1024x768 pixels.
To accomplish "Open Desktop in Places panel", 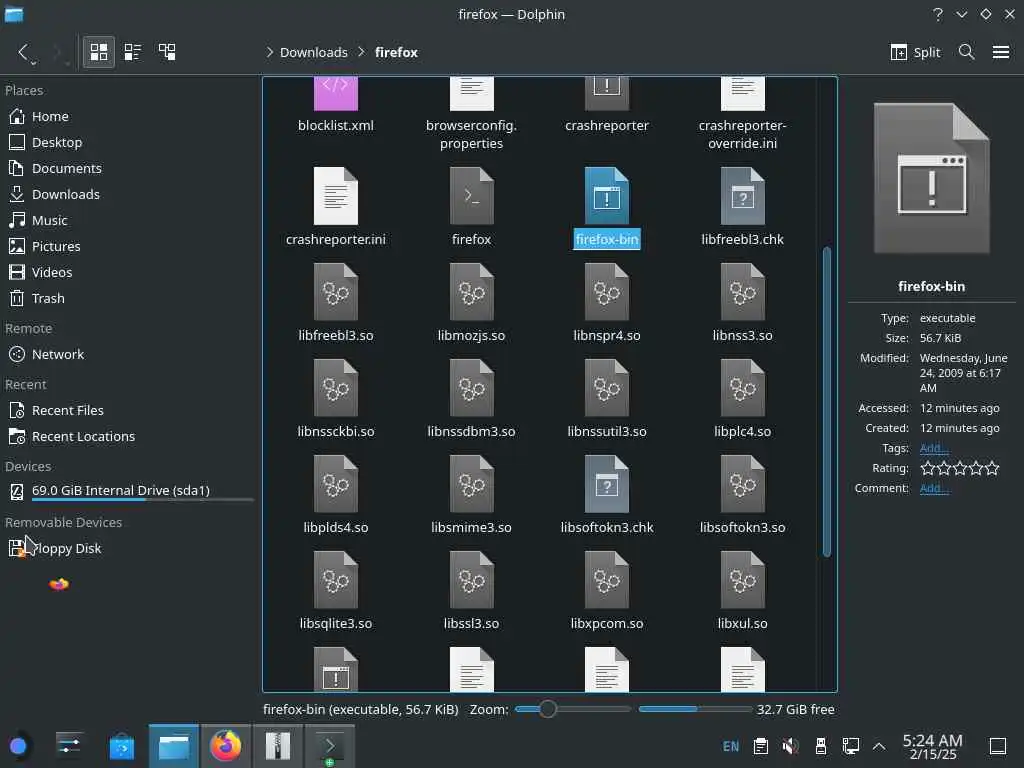I will coord(129,142).
